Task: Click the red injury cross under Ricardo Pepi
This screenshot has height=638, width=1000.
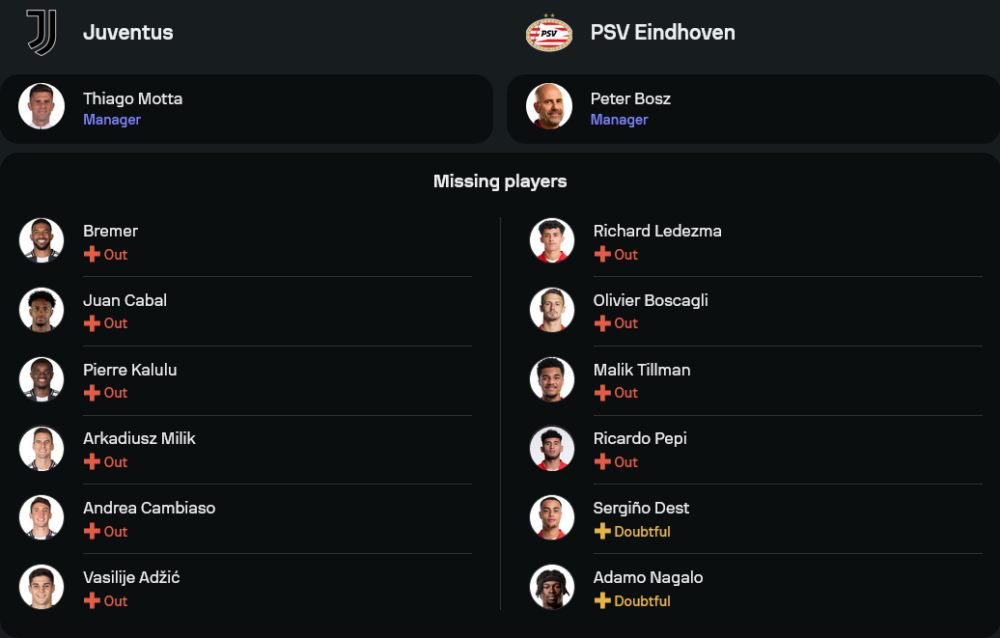Action: 602,462
